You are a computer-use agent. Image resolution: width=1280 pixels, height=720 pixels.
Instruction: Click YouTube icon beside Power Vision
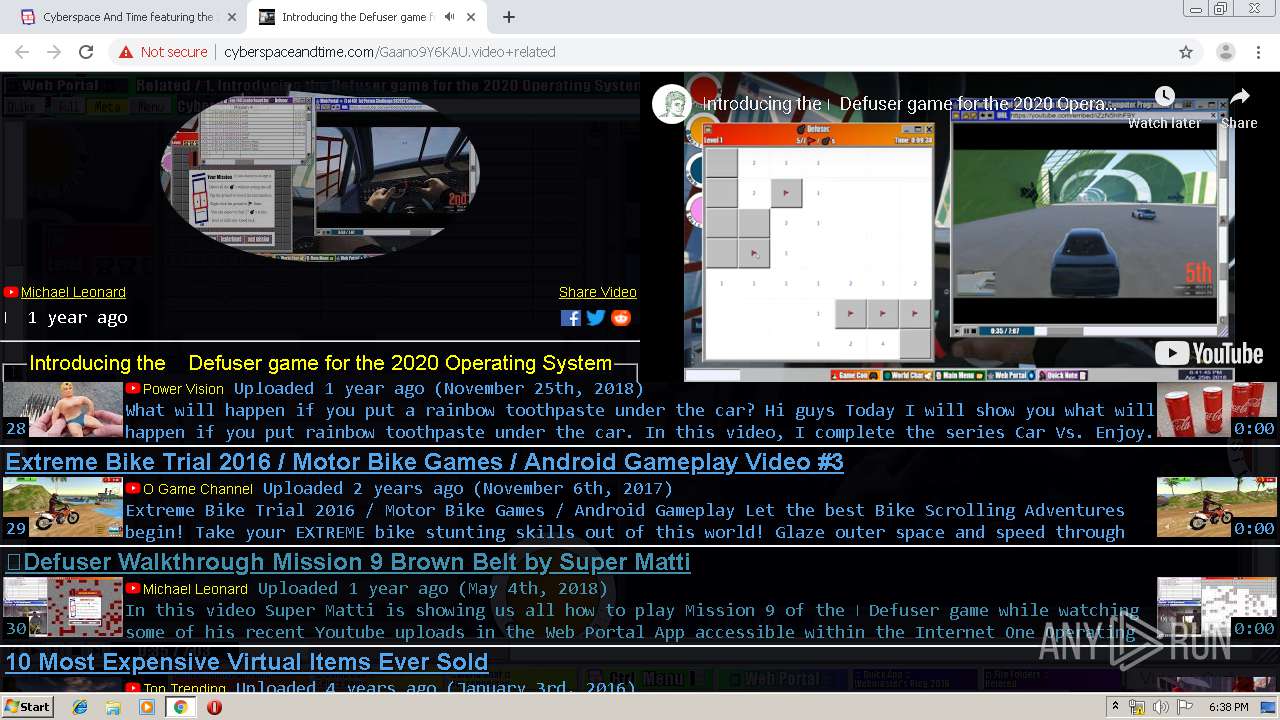[x=132, y=388]
